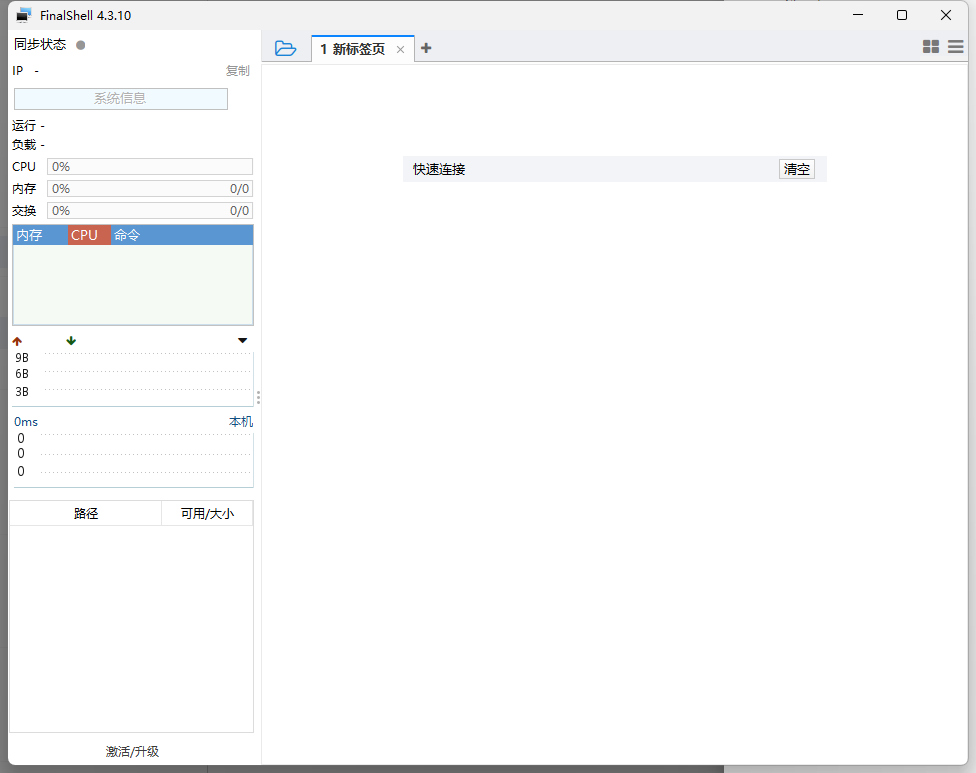This screenshot has height=773, width=976.
Task: Open the 本机 ping target selector
Action: pyautogui.click(x=241, y=422)
